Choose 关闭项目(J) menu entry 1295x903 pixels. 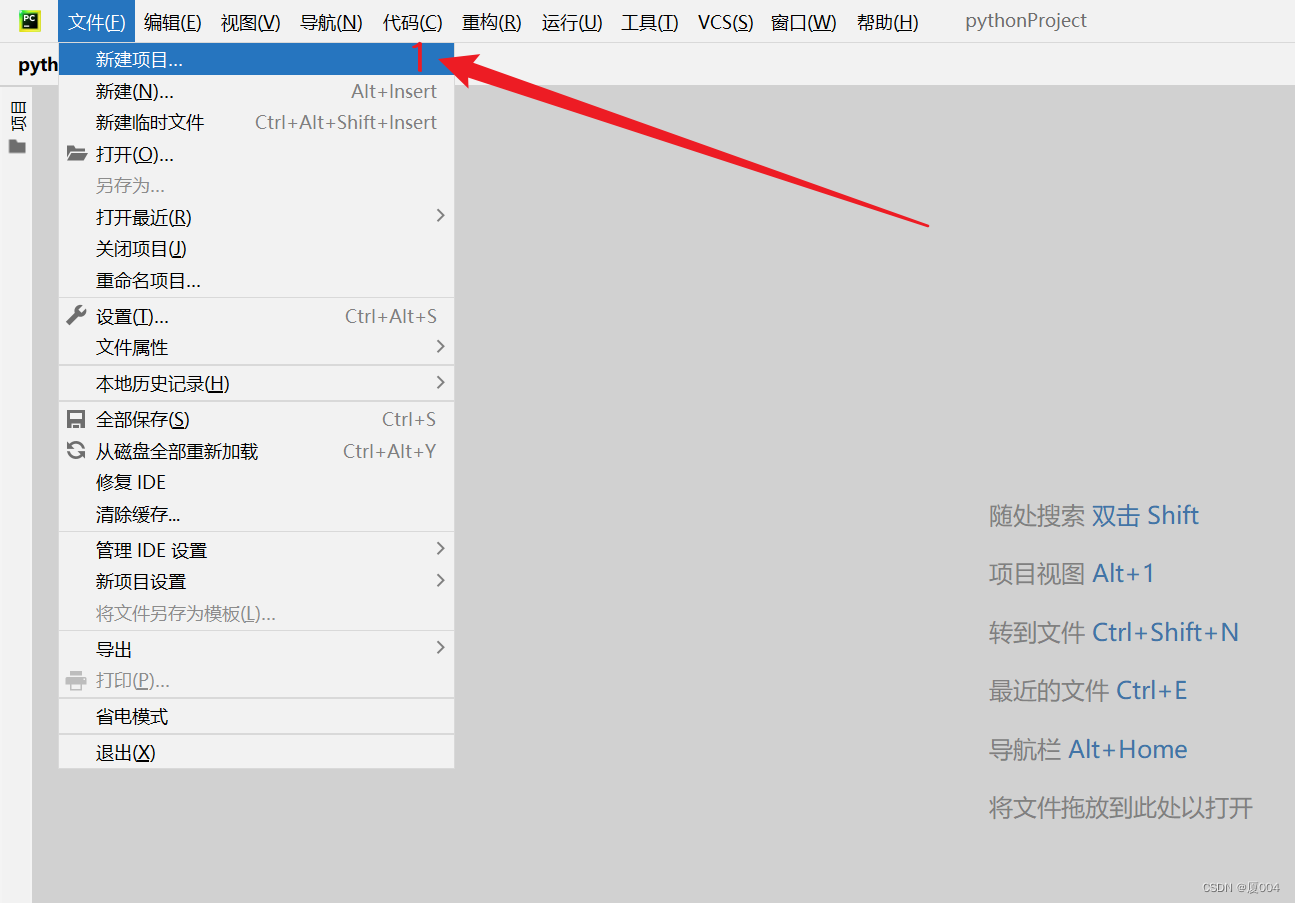tap(256, 248)
